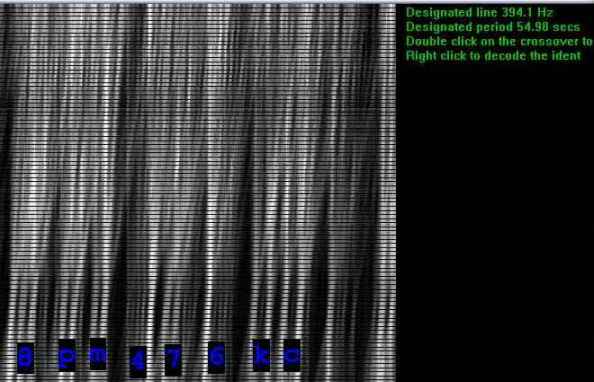
Task: Click the 'Double click on the crossover' hint
Action: tap(499, 41)
